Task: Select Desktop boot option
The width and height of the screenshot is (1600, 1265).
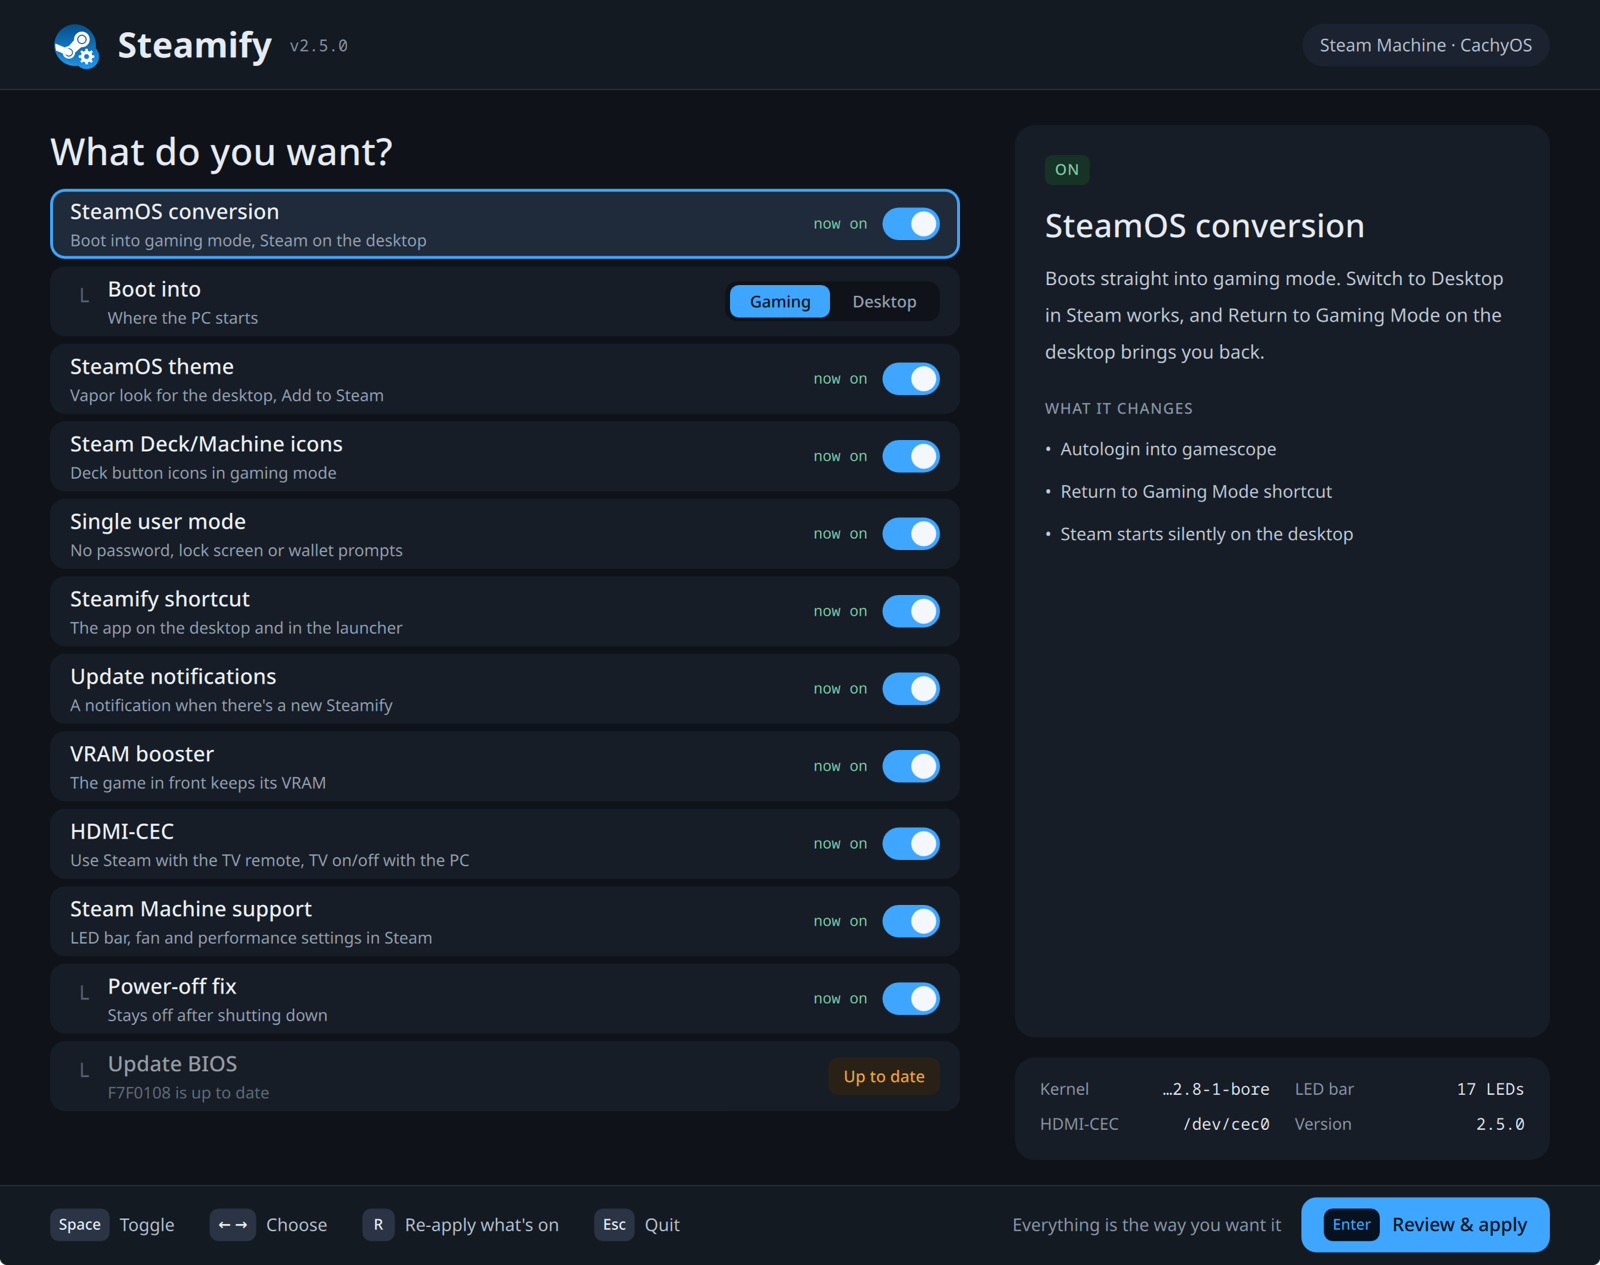Action: pos(884,302)
